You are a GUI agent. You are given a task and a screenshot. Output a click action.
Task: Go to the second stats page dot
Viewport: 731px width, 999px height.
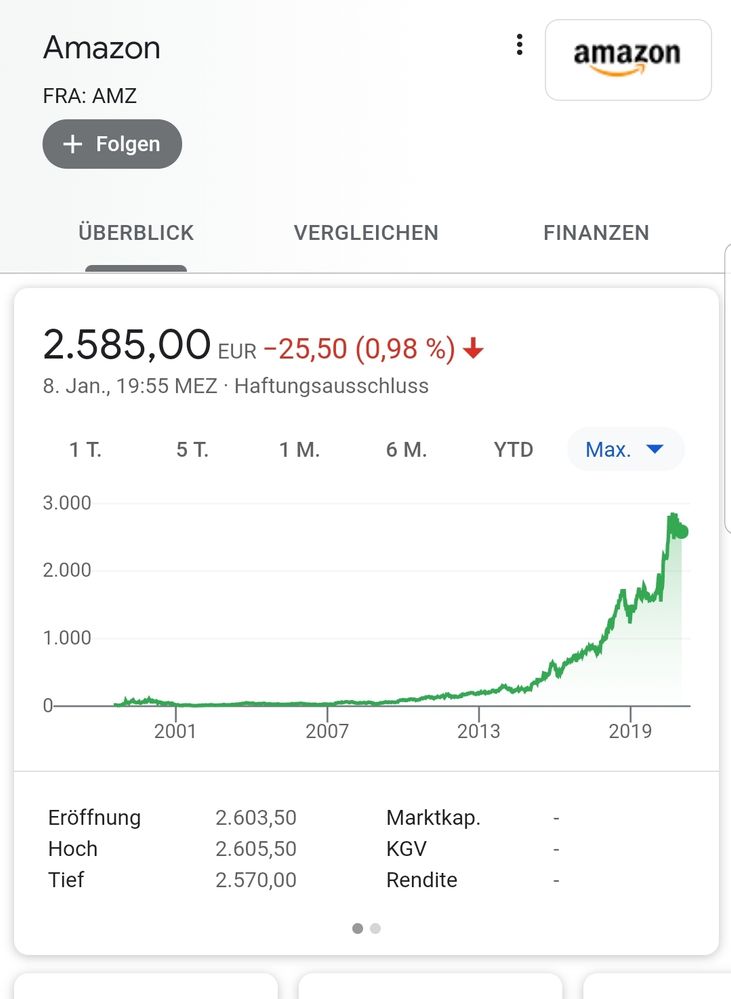[x=375, y=928]
